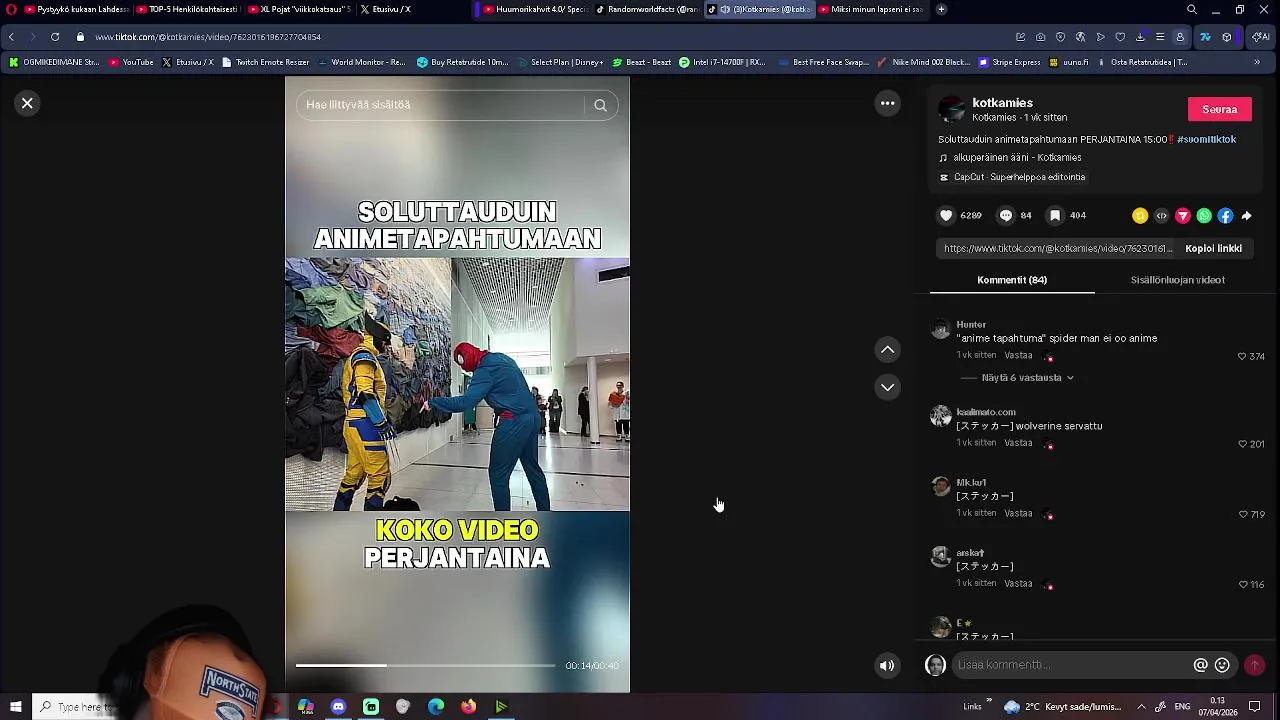Expand hidden bookmarks with double chevron

[1257, 62]
